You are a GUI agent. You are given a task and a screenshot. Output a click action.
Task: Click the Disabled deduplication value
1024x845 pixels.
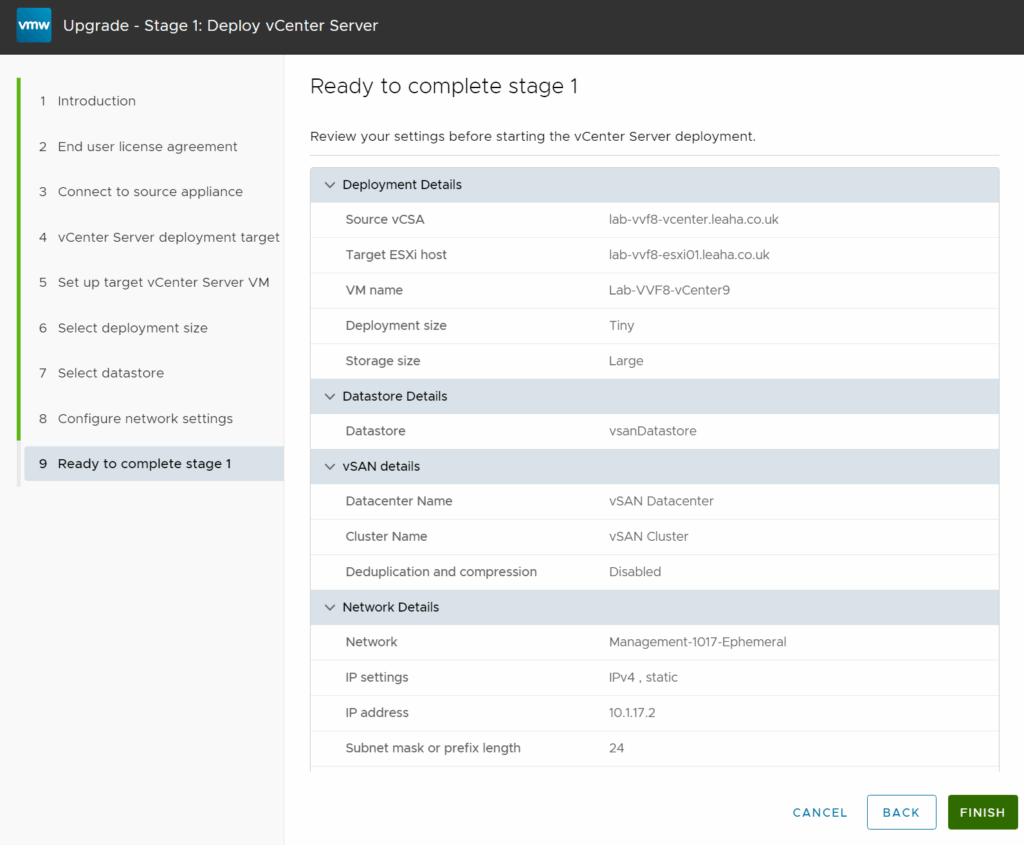pyautogui.click(x=635, y=571)
